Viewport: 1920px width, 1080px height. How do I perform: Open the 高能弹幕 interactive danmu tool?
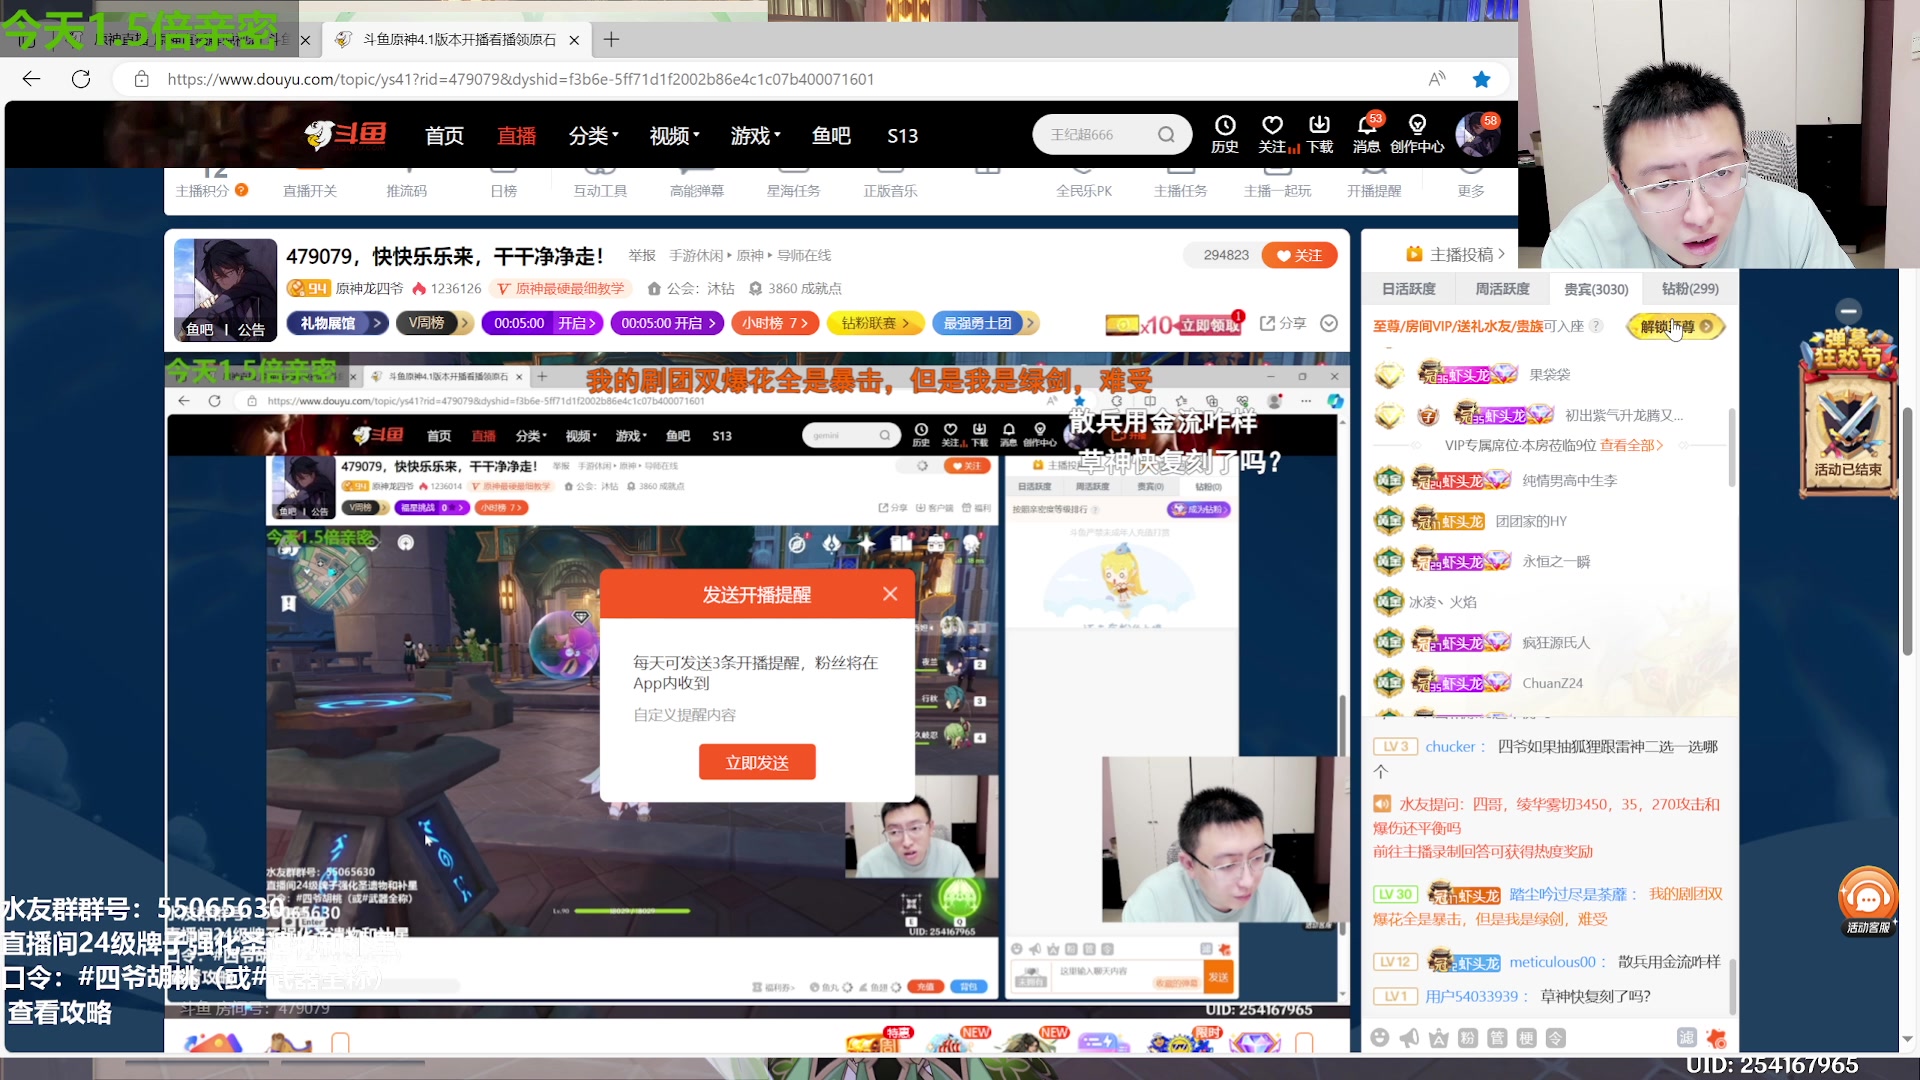697,188
